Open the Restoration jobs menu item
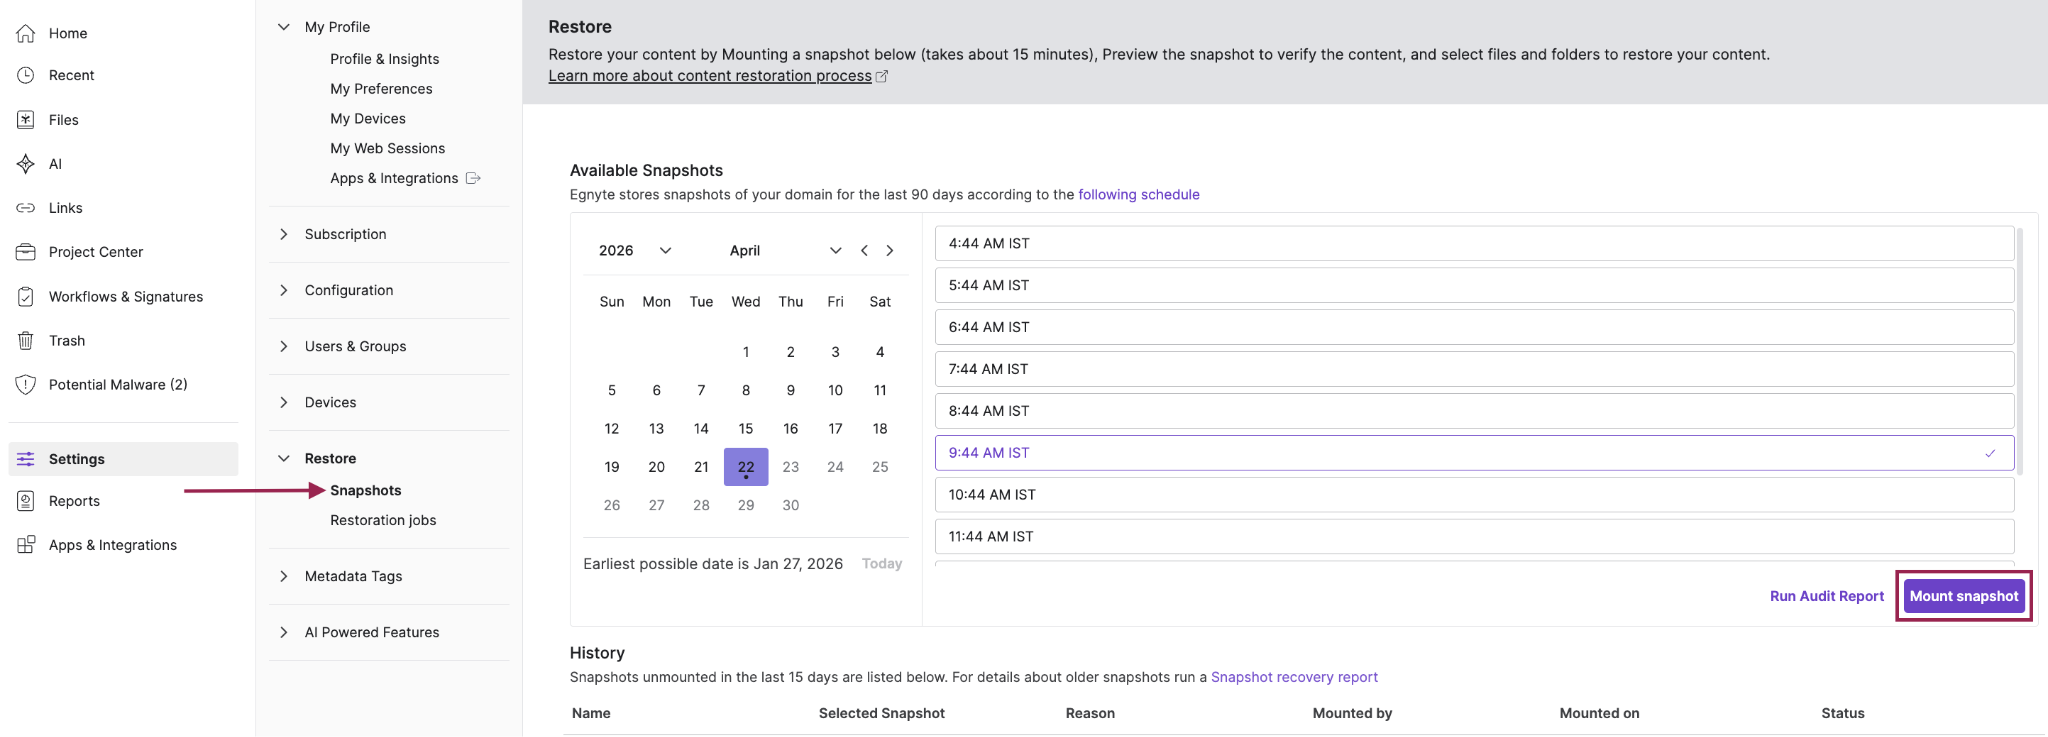Screen dimensions: 2048x737 coord(383,520)
